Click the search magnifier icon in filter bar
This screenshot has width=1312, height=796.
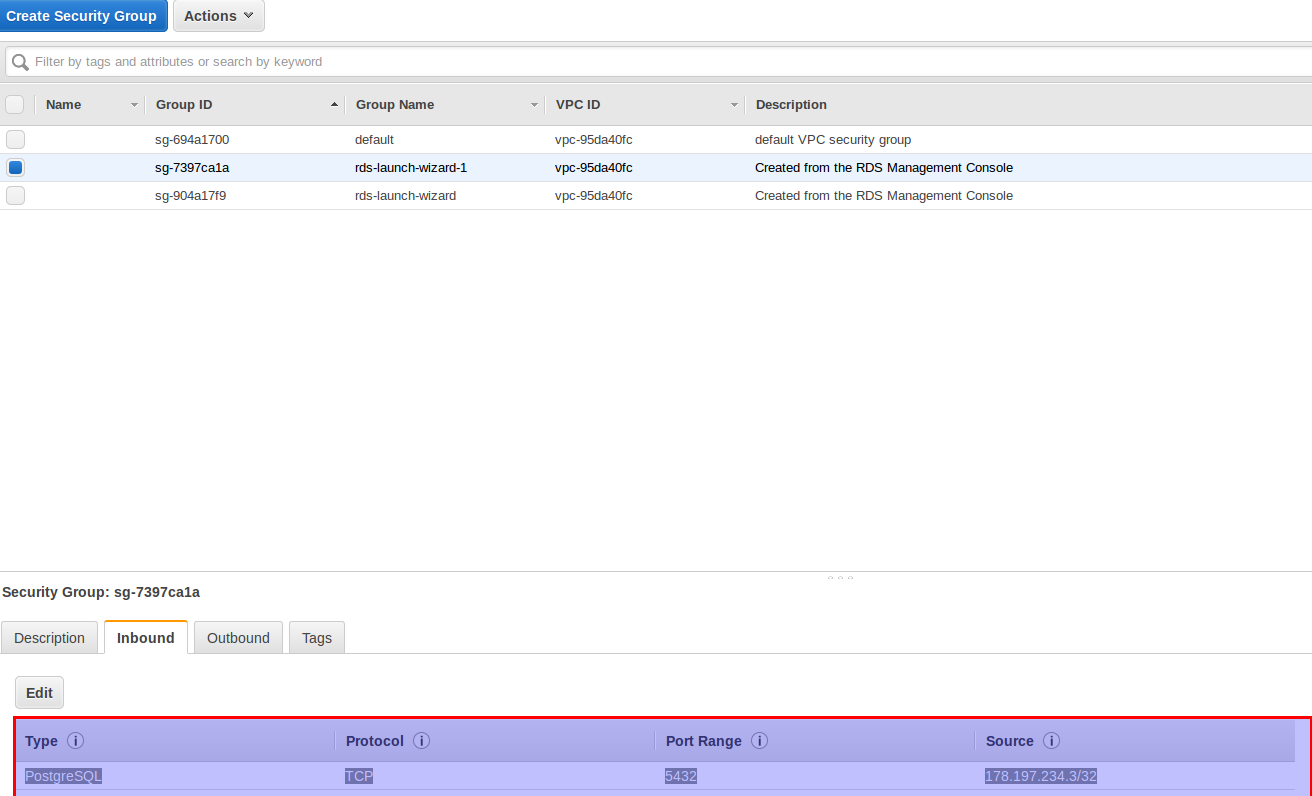tap(19, 62)
